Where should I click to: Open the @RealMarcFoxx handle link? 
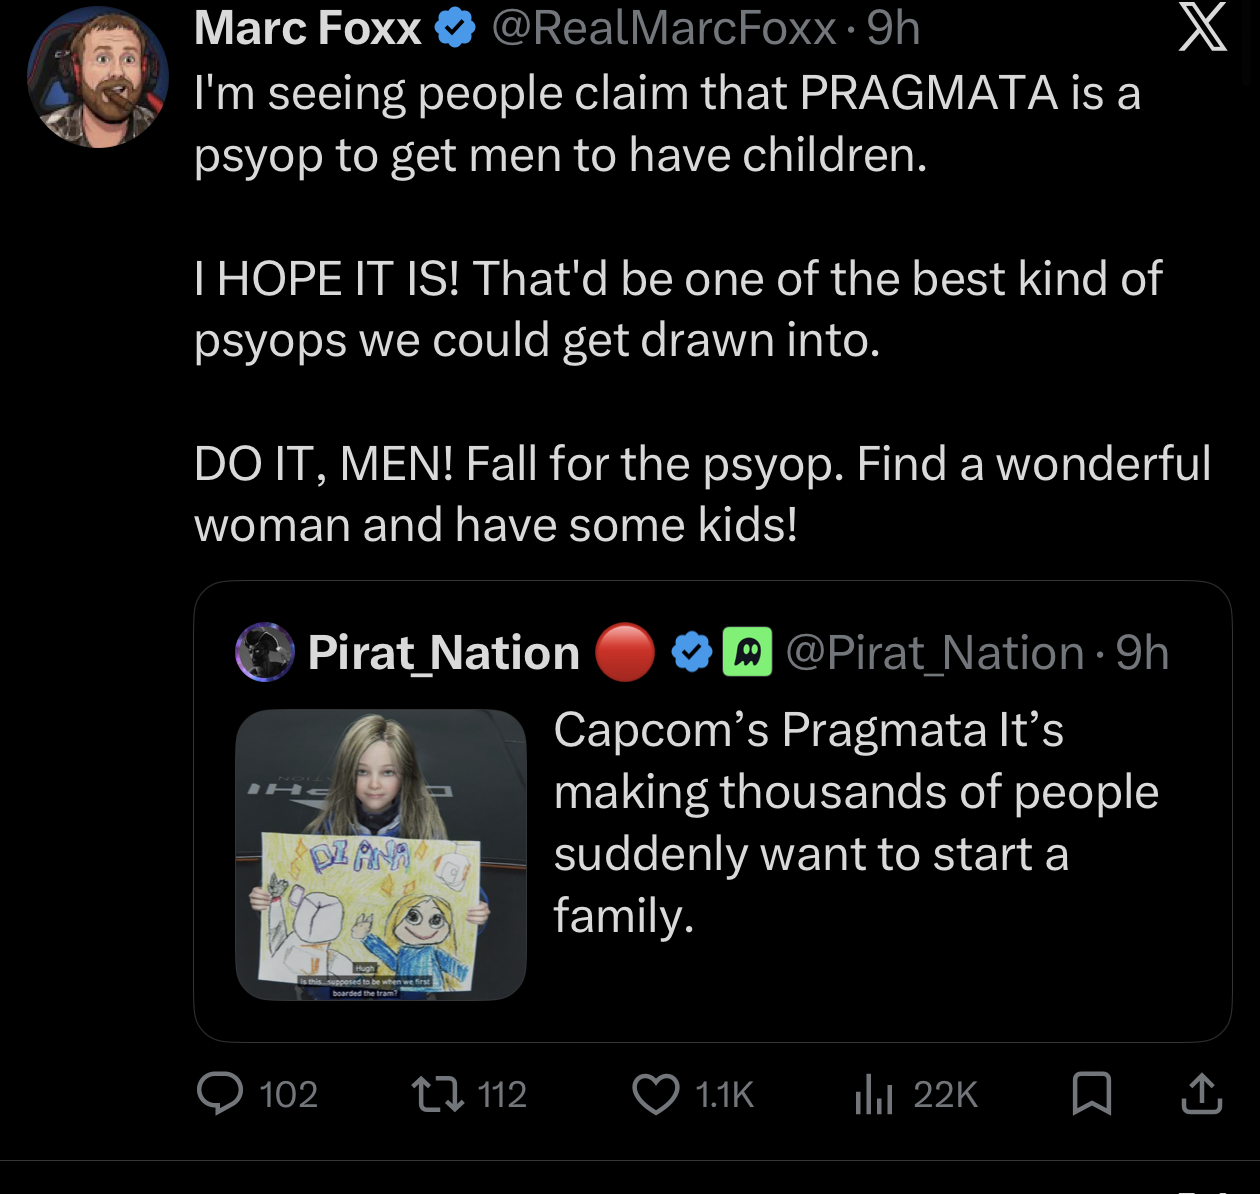(x=663, y=28)
